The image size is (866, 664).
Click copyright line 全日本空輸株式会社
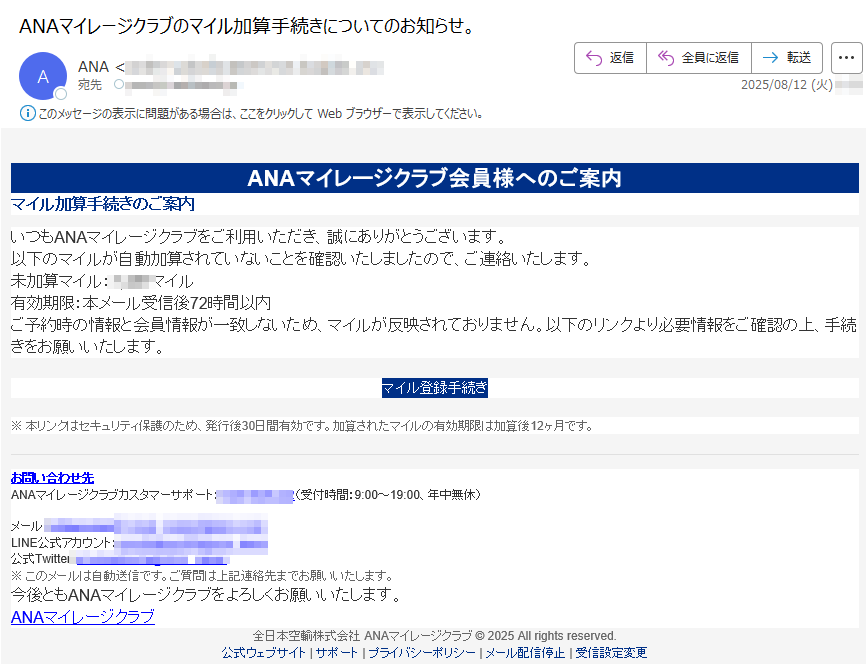435,636
